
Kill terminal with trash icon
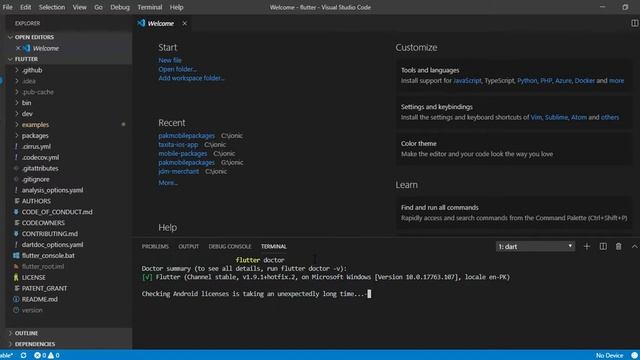[619, 247]
